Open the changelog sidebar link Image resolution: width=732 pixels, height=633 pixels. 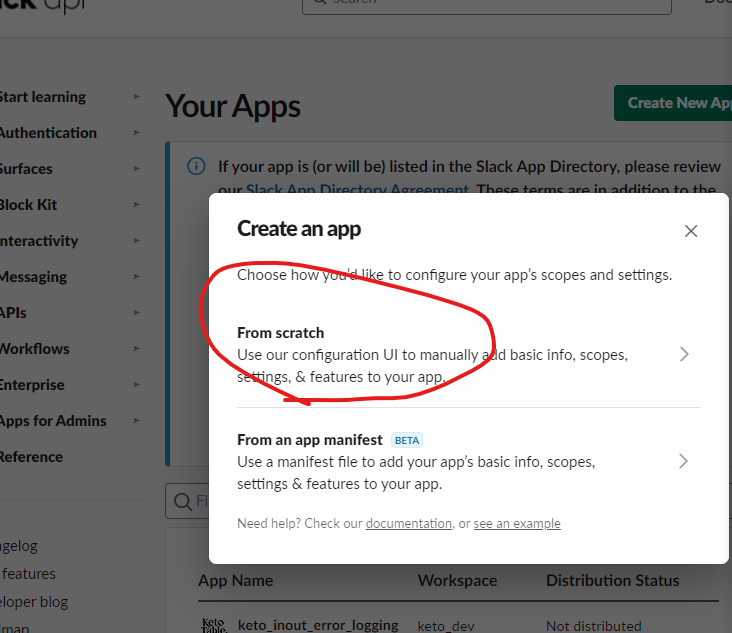19,546
